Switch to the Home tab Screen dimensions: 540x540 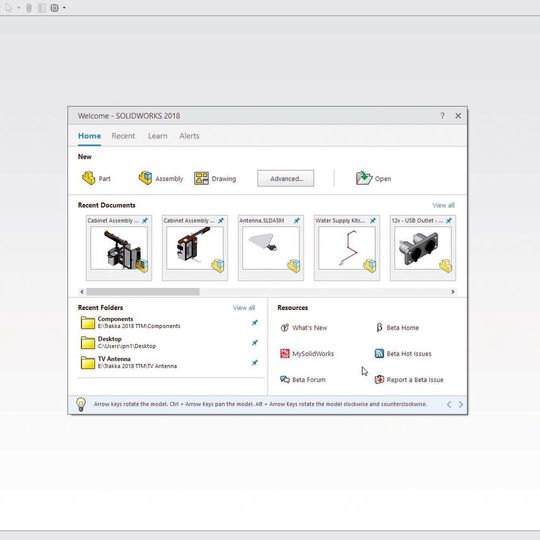pos(89,136)
